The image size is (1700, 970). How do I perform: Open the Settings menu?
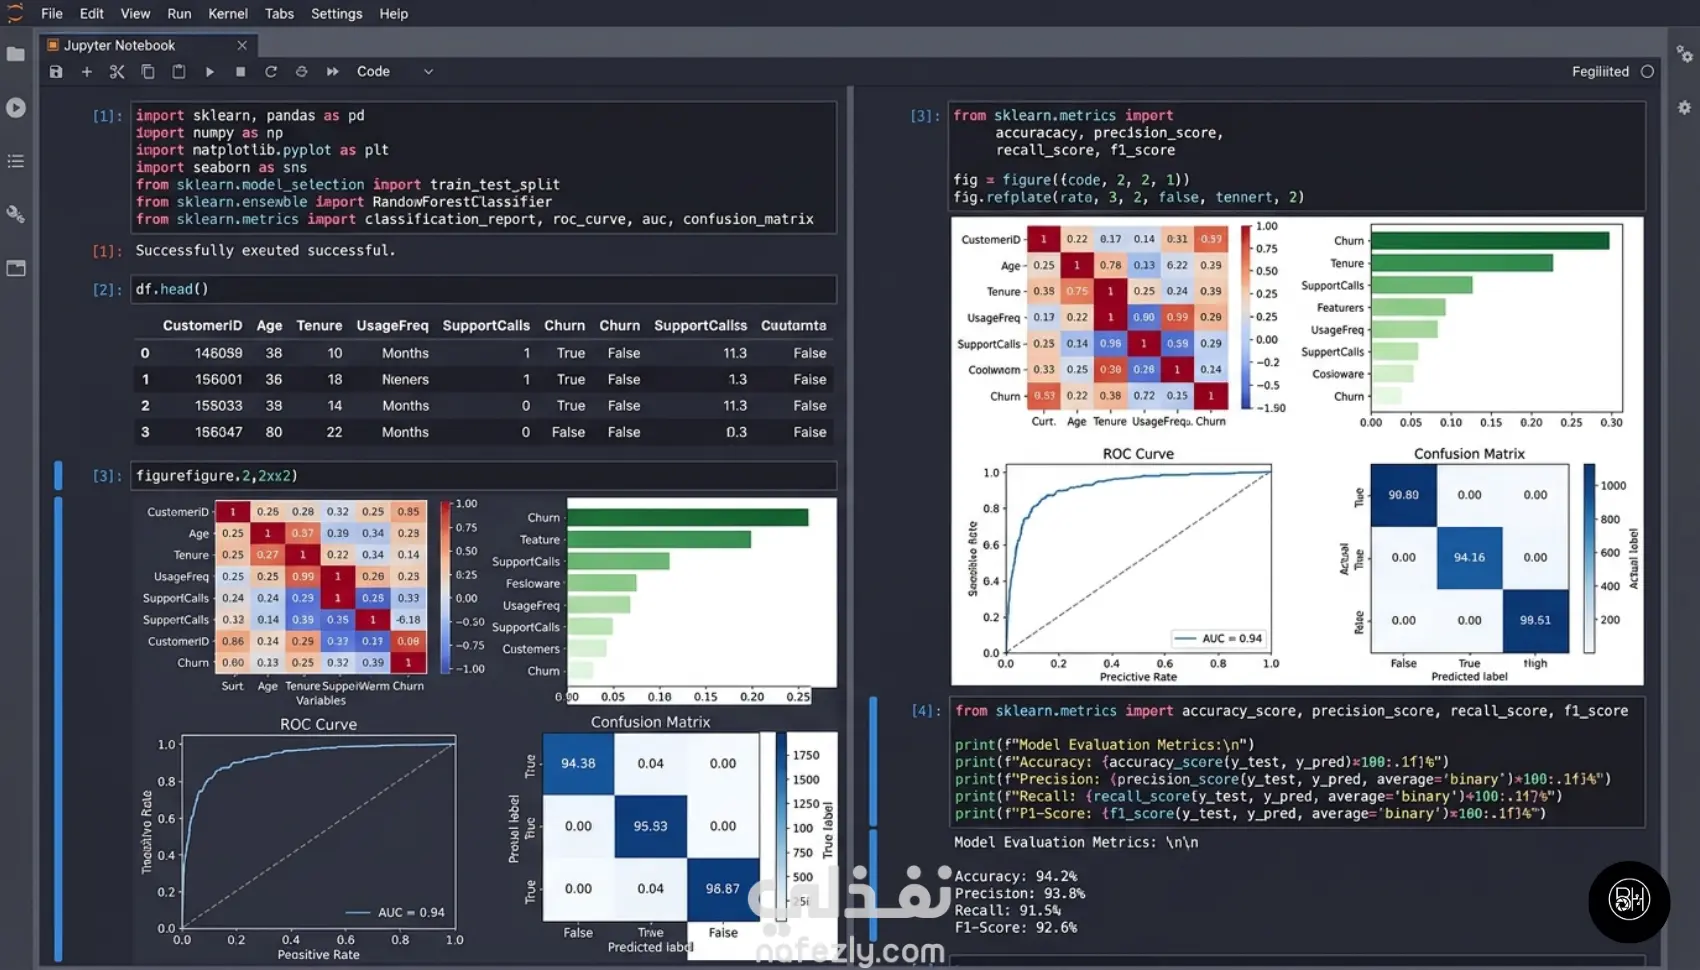click(x=336, y=14)
